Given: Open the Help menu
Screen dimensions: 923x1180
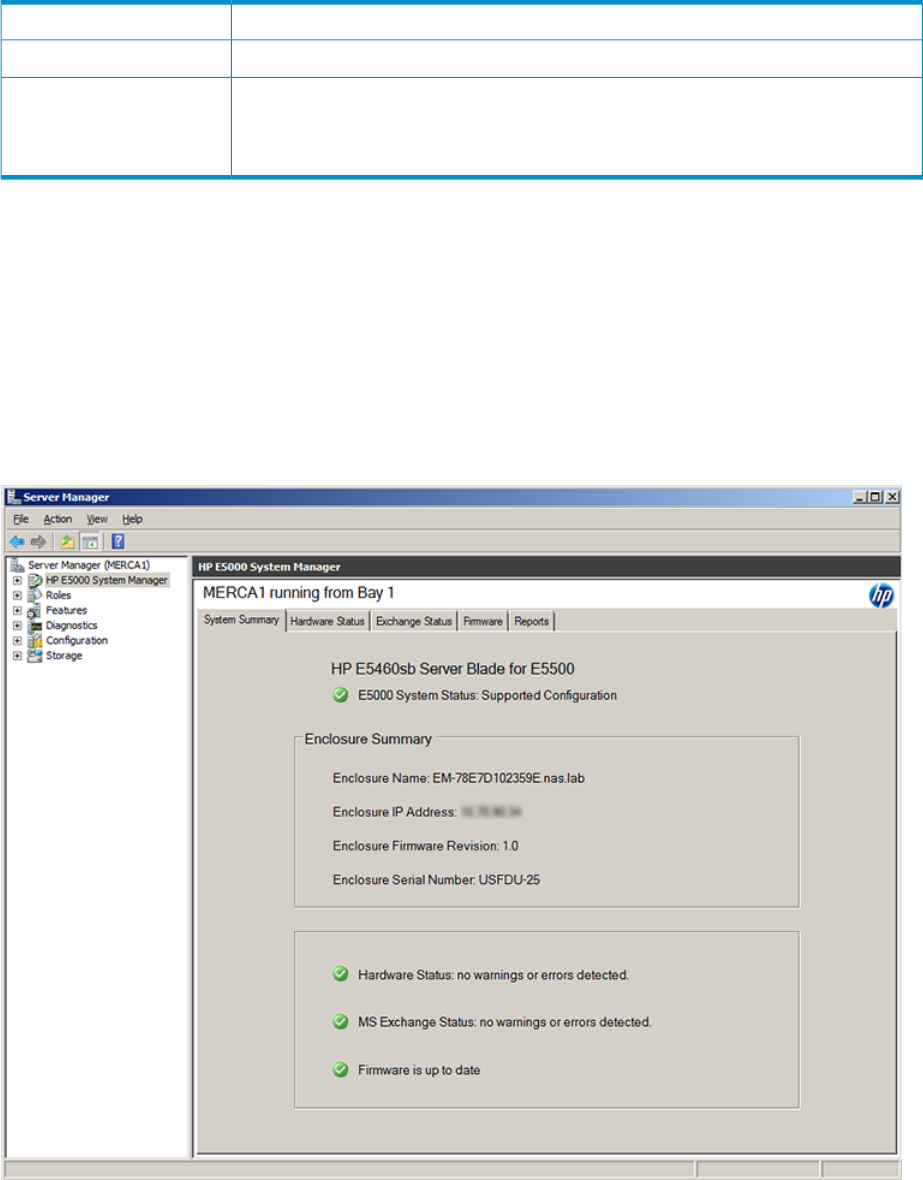Looking at the screenshot, I should tap(133, 519).
